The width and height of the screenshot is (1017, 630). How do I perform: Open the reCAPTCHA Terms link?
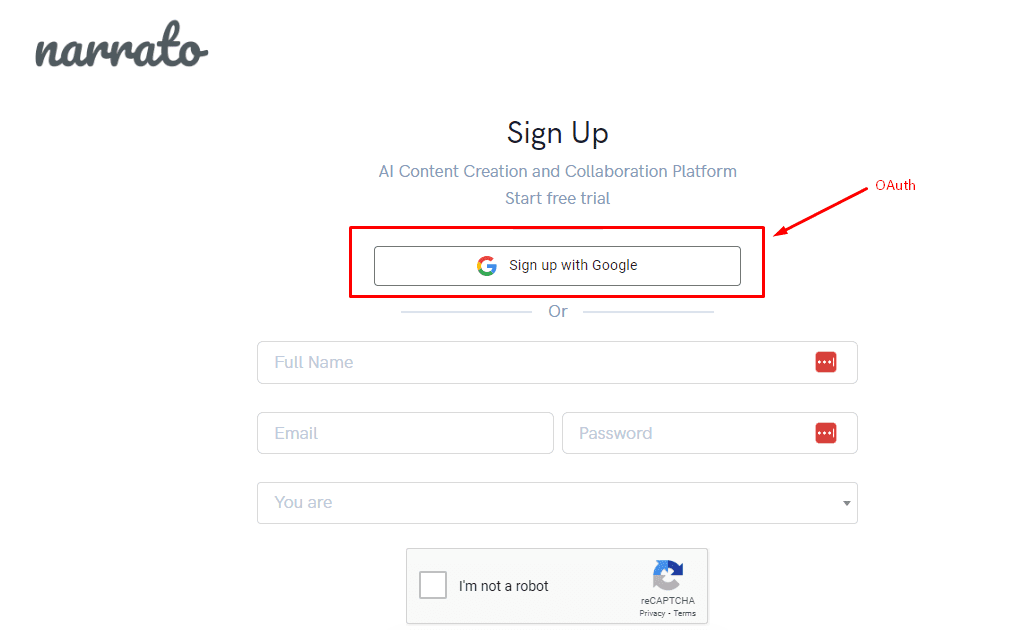[684, 613]
